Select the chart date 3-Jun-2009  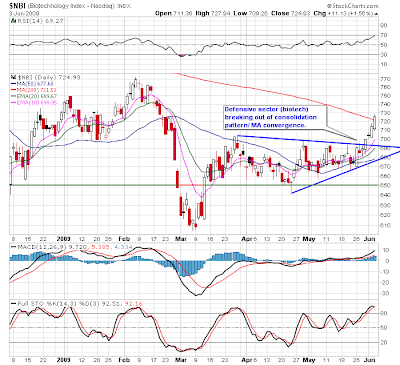[x=24, y=13]
